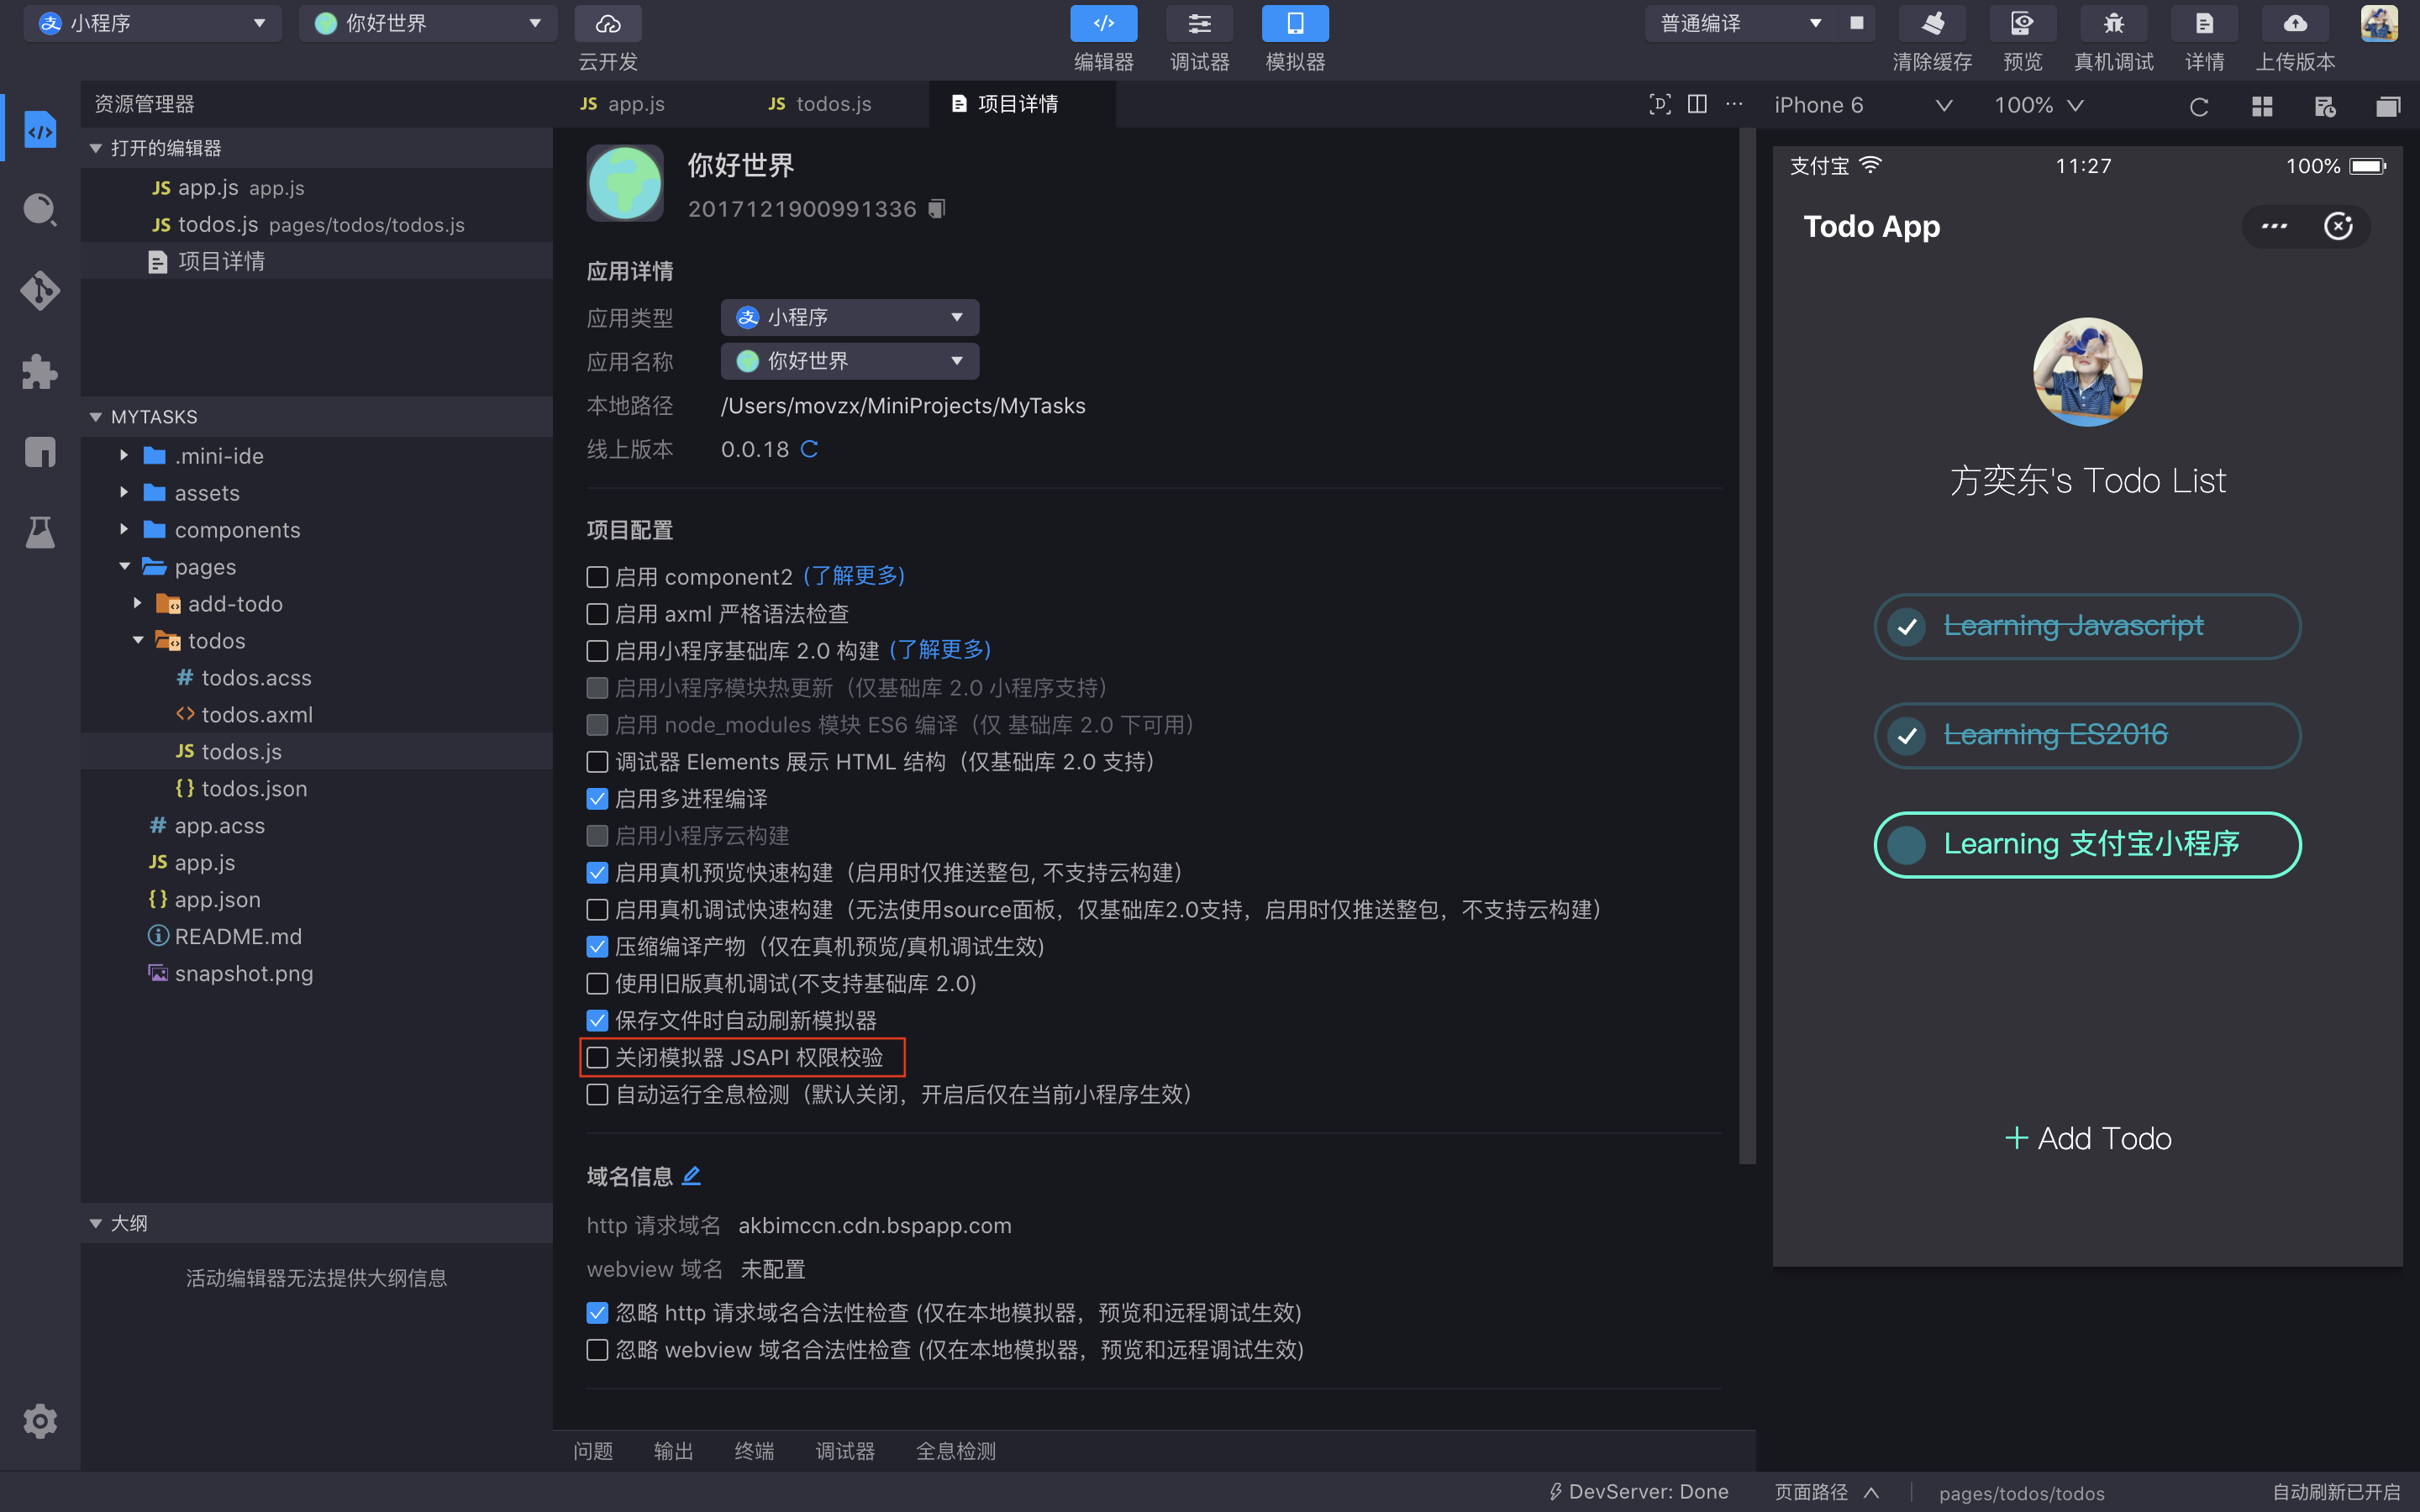Open the 终端 terminal panel tab
The height and width of the screenshot is (1512, 2420).
point(754,1451)
